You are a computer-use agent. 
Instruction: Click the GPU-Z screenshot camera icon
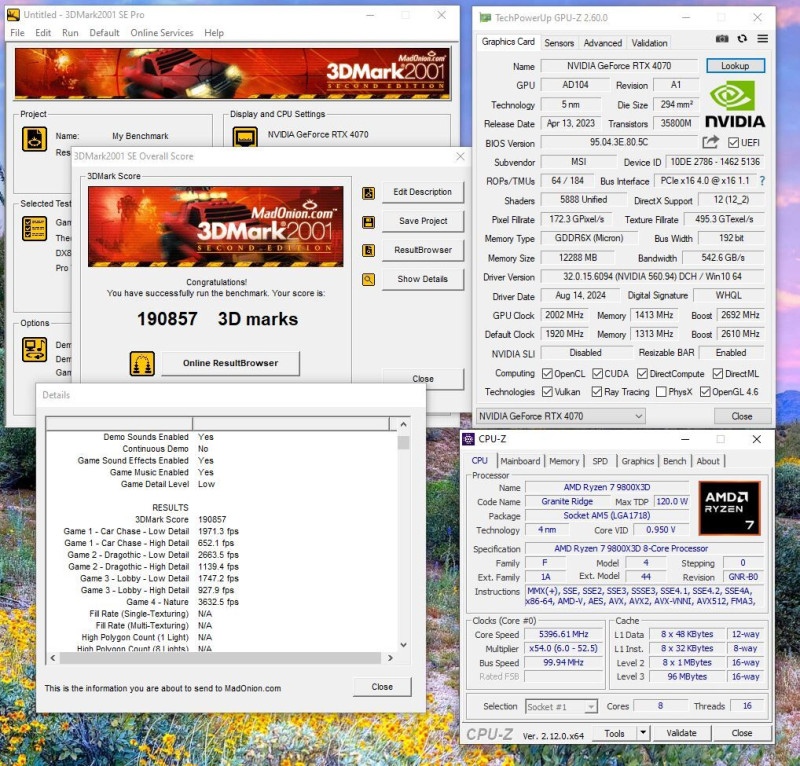[721, 39]
